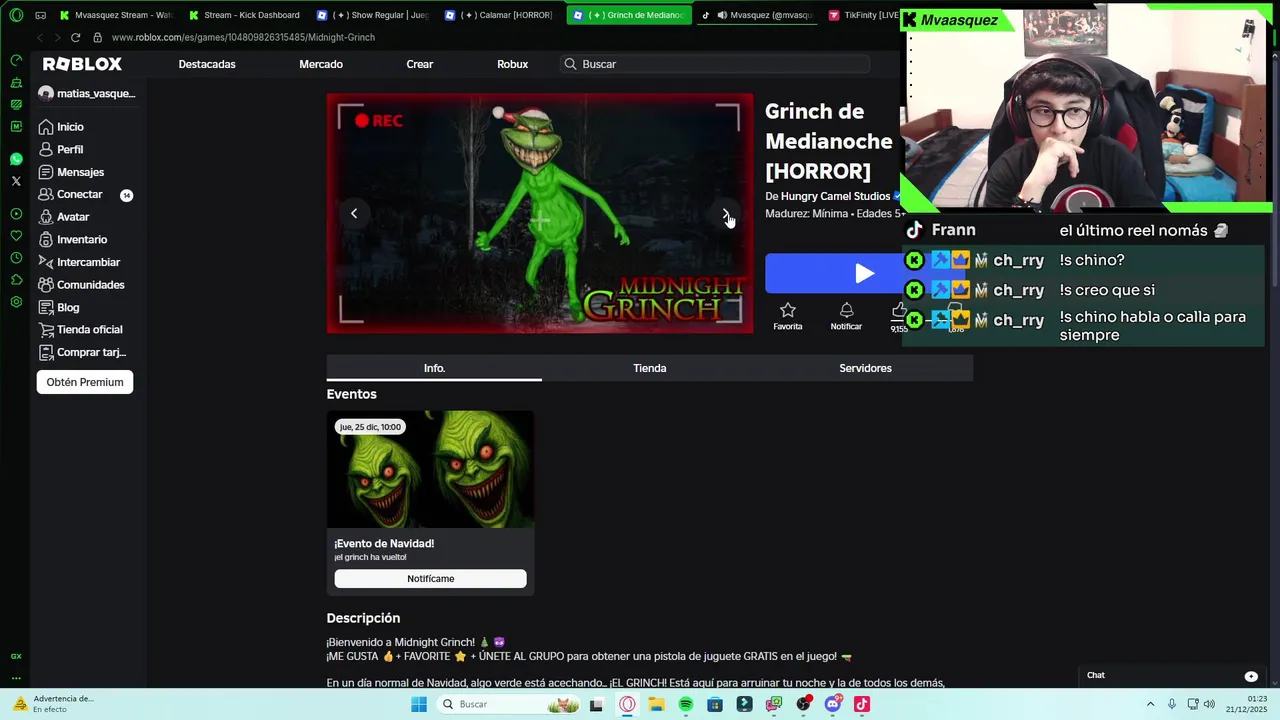
Task: Switch to the Servidores tab
Action: point(865,368)
